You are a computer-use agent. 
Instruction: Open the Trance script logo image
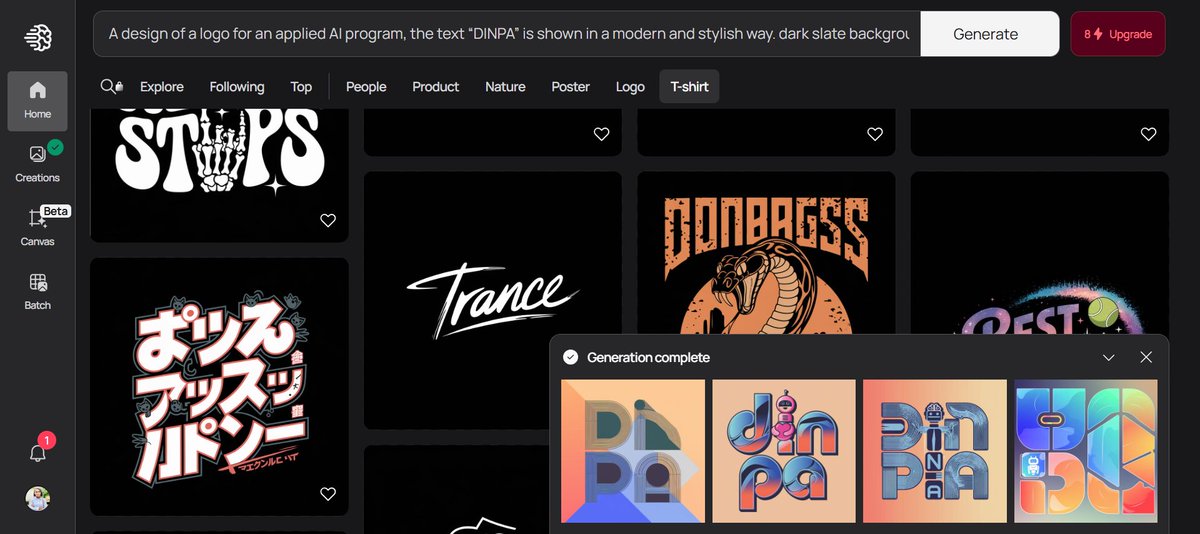tap(493, 300)
